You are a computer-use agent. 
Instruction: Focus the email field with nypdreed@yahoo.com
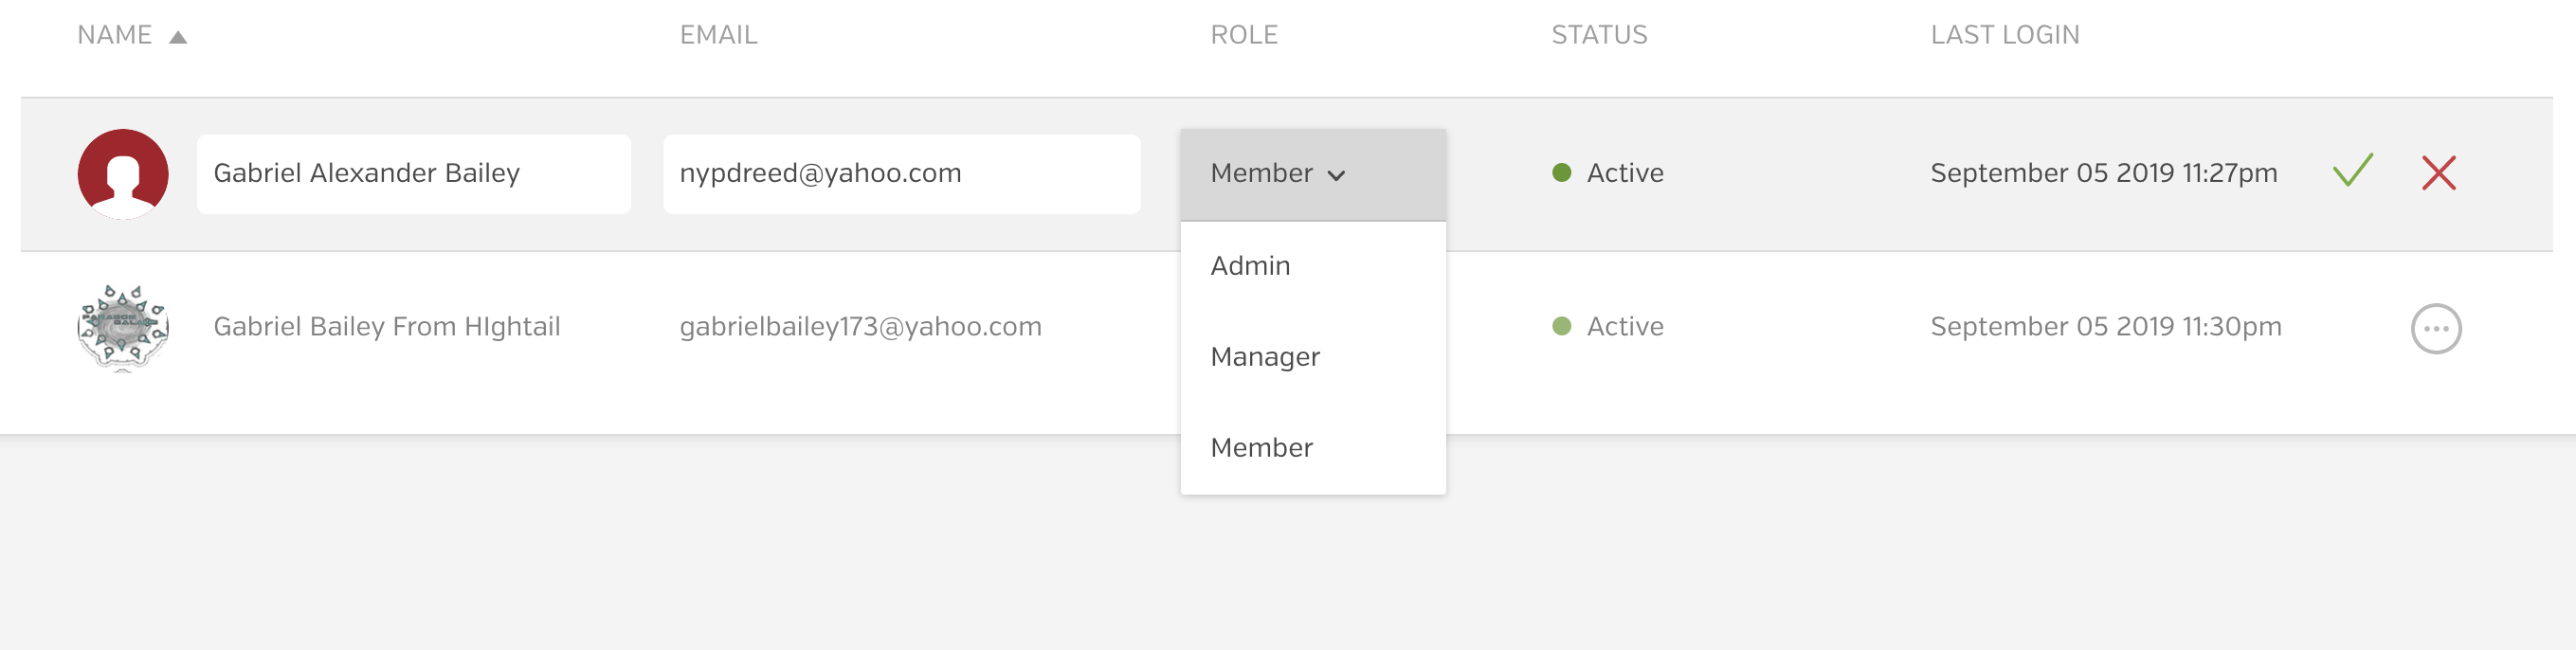(x=901, y=174)
